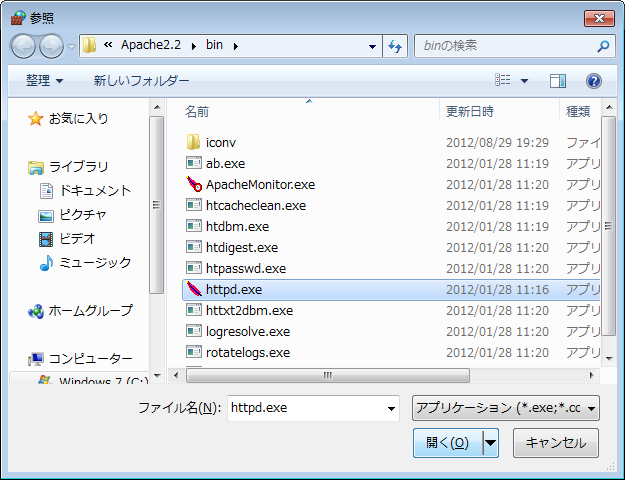Click the file list horizontal scrollbar
Image resolution: width=625 pixels, height=480 pixels.
(328, 376)
